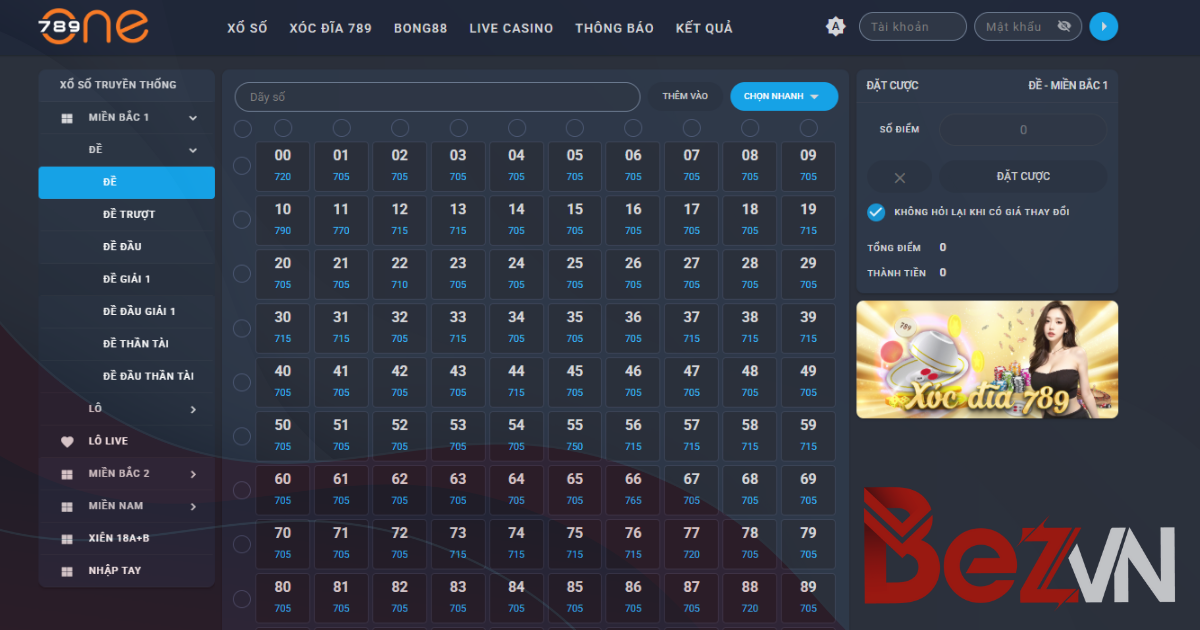Click the circular A icon in header
The image size is (1200, 630).
836,27
